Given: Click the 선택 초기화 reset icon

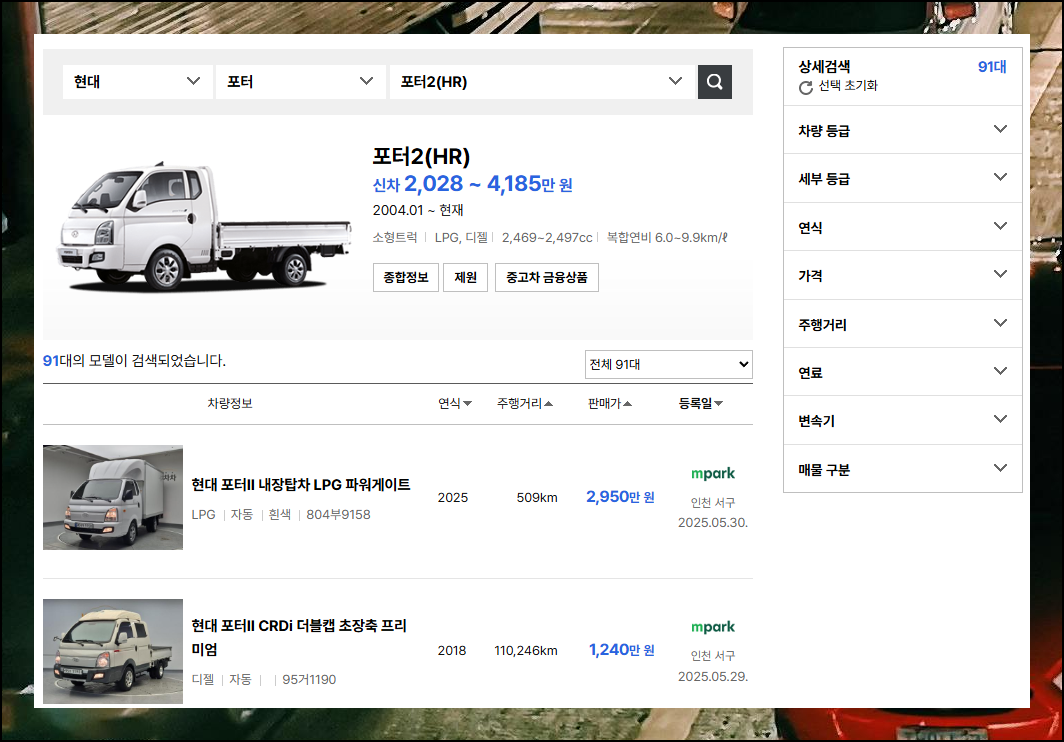Looking at the screenshot, I should point(805,88).
